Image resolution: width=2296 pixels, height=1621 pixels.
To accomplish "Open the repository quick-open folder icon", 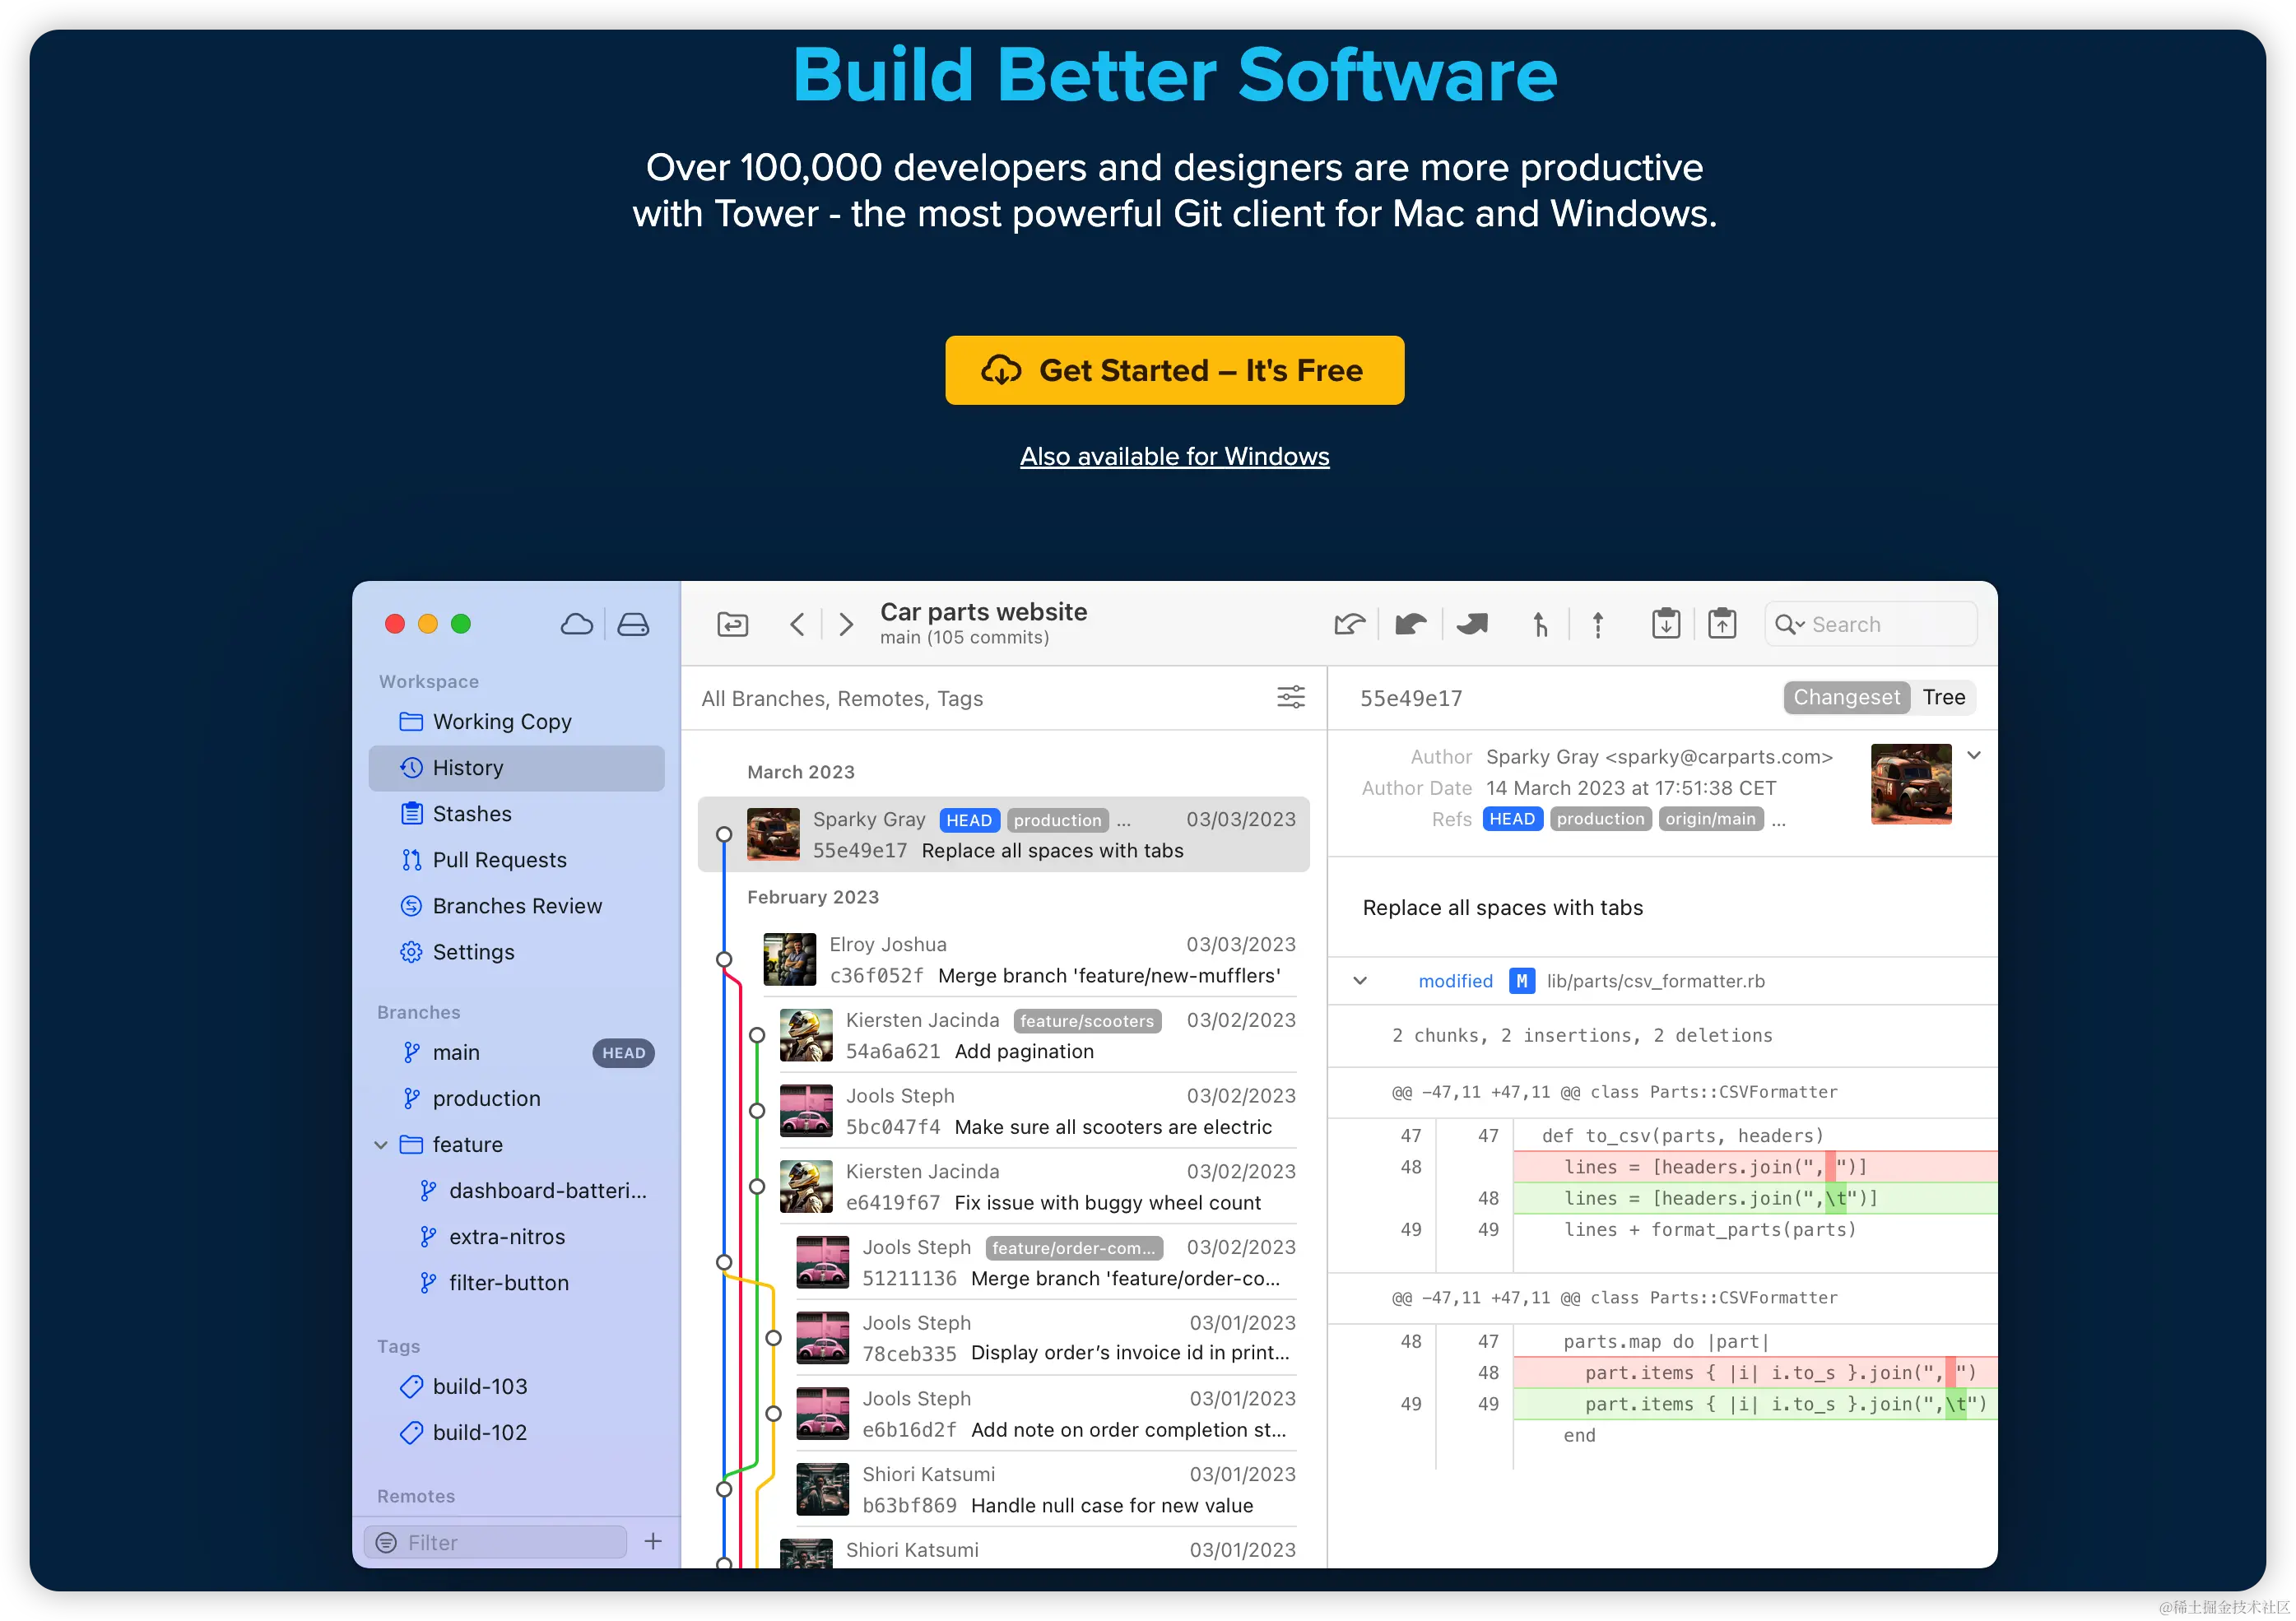I will pyautogui.click(x=733, y=624).
